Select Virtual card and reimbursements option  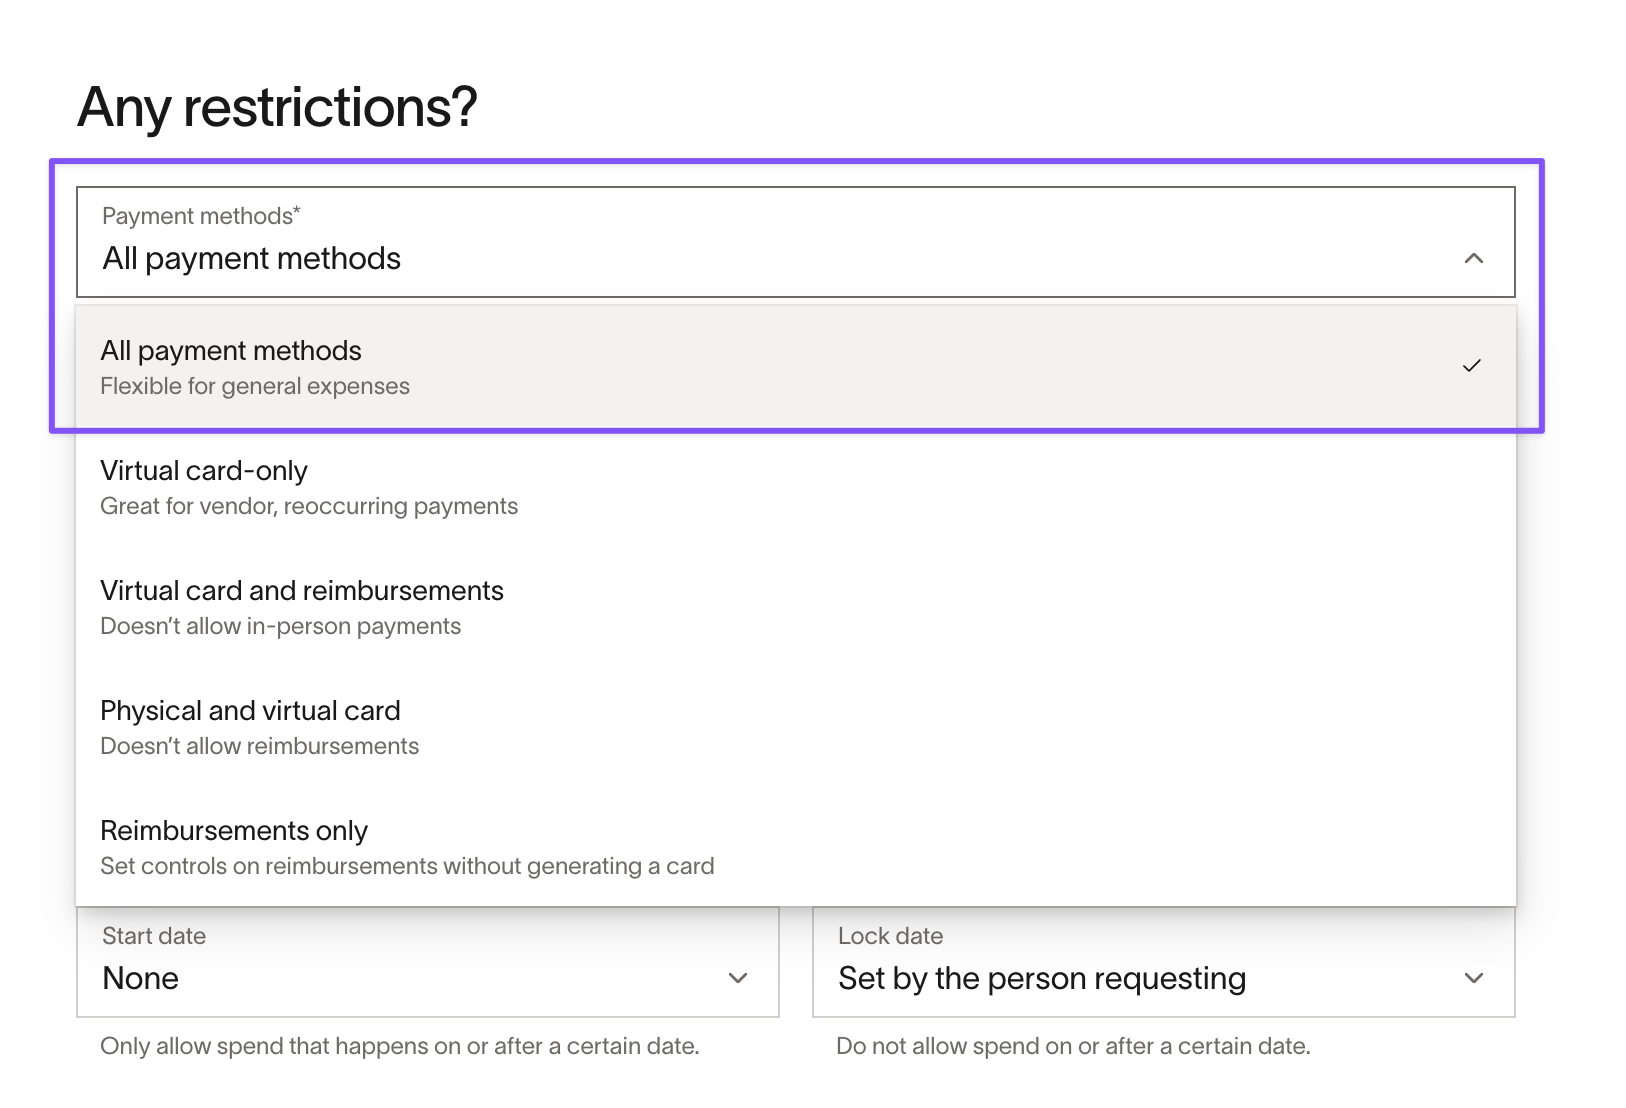point(796,607)
